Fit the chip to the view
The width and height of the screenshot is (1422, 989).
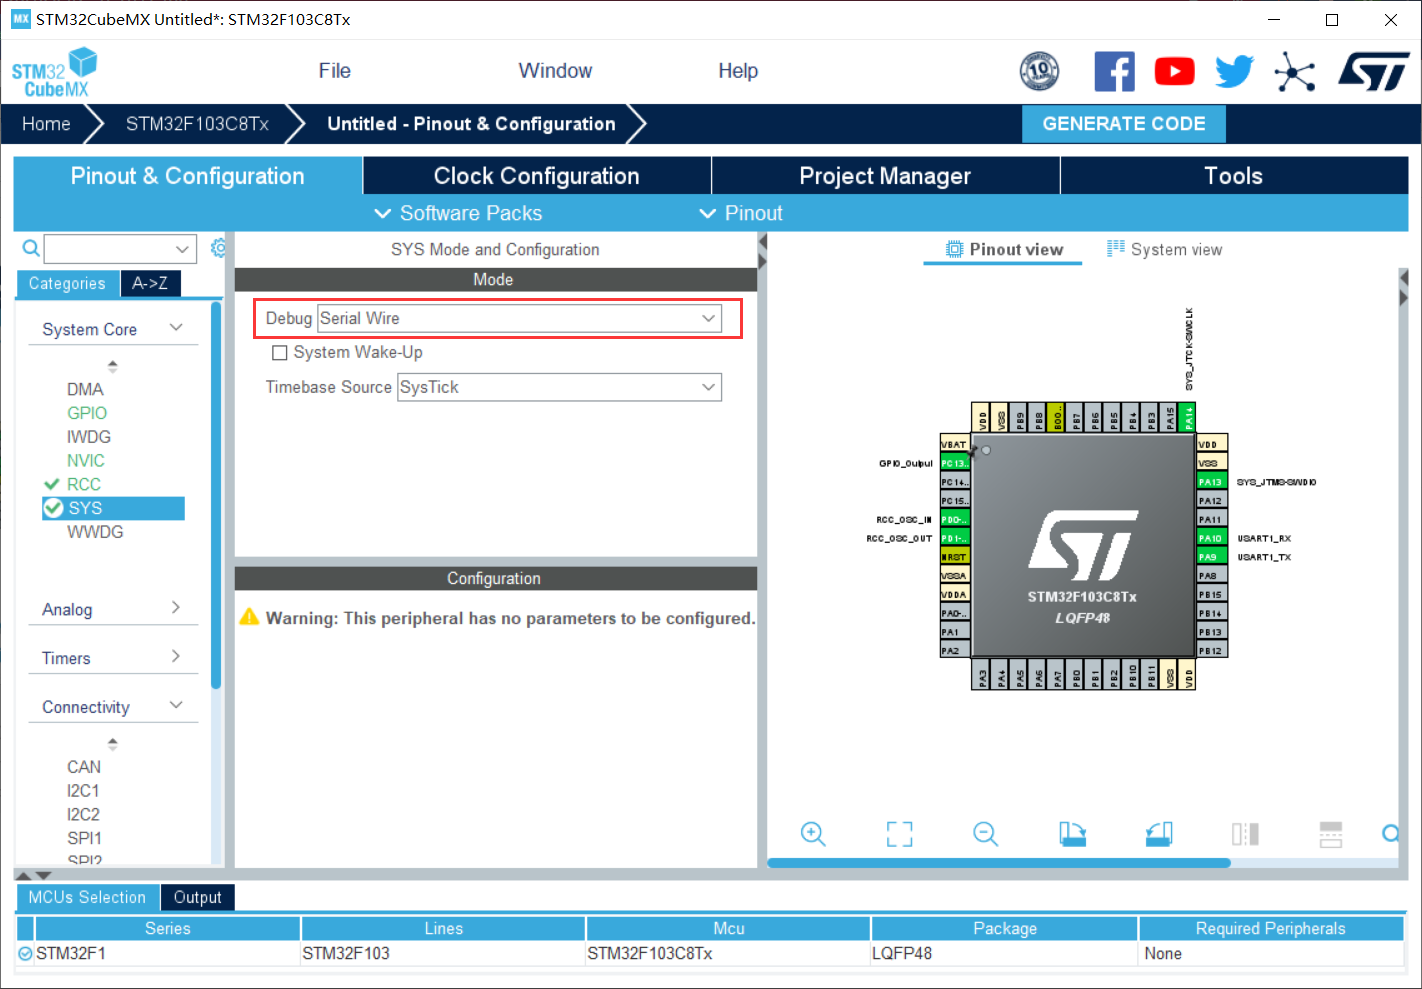pyautogui.click(x=899, y=834)
